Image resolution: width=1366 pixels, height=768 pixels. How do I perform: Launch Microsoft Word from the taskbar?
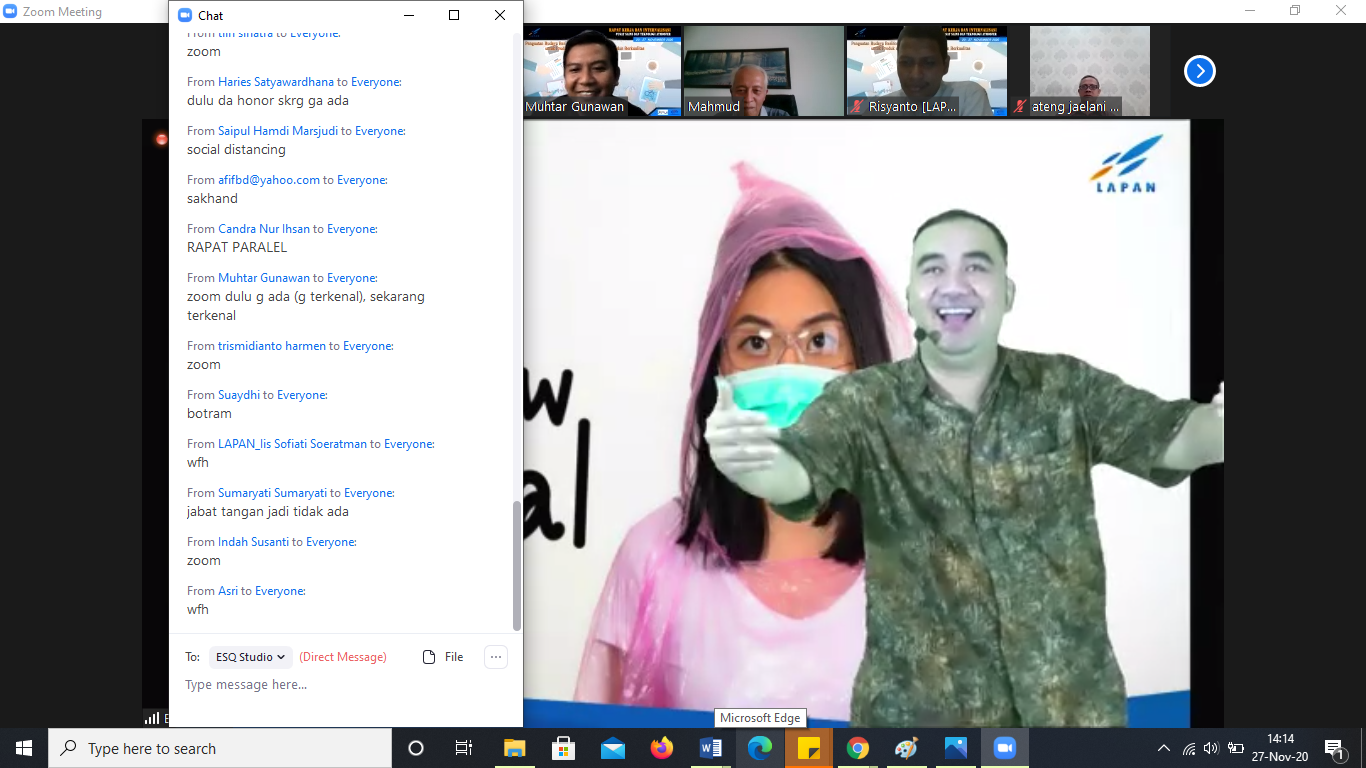coord(711,748)
